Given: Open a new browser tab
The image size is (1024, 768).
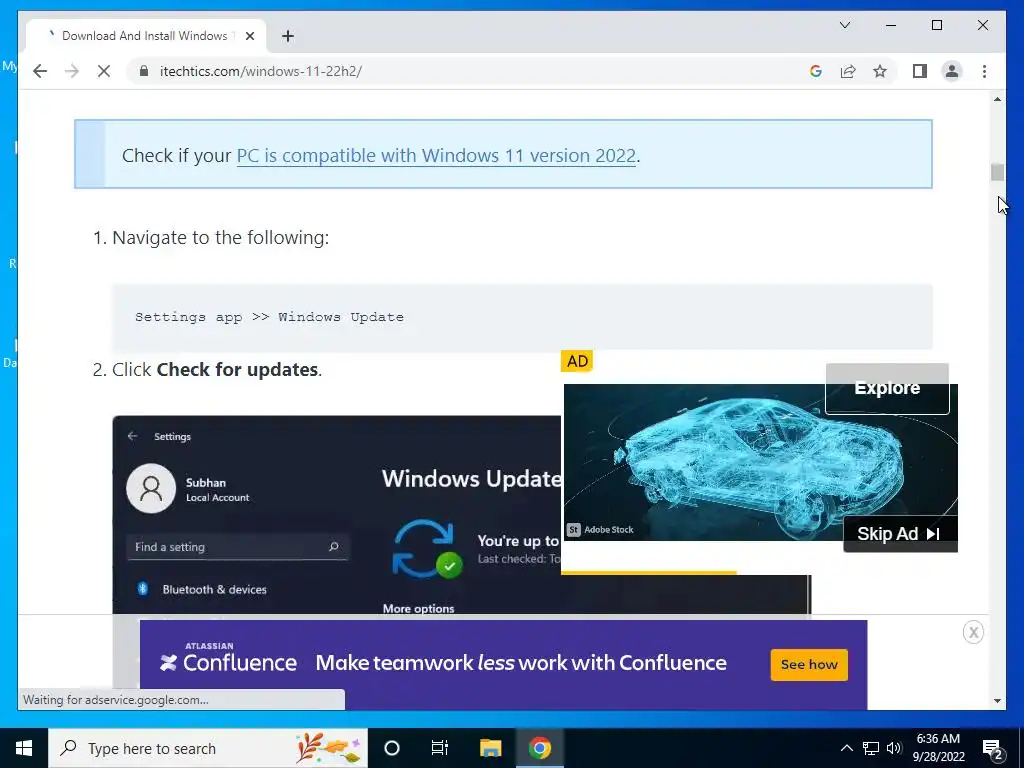Looking at the screenshot, I should click(x=287, y=36).
